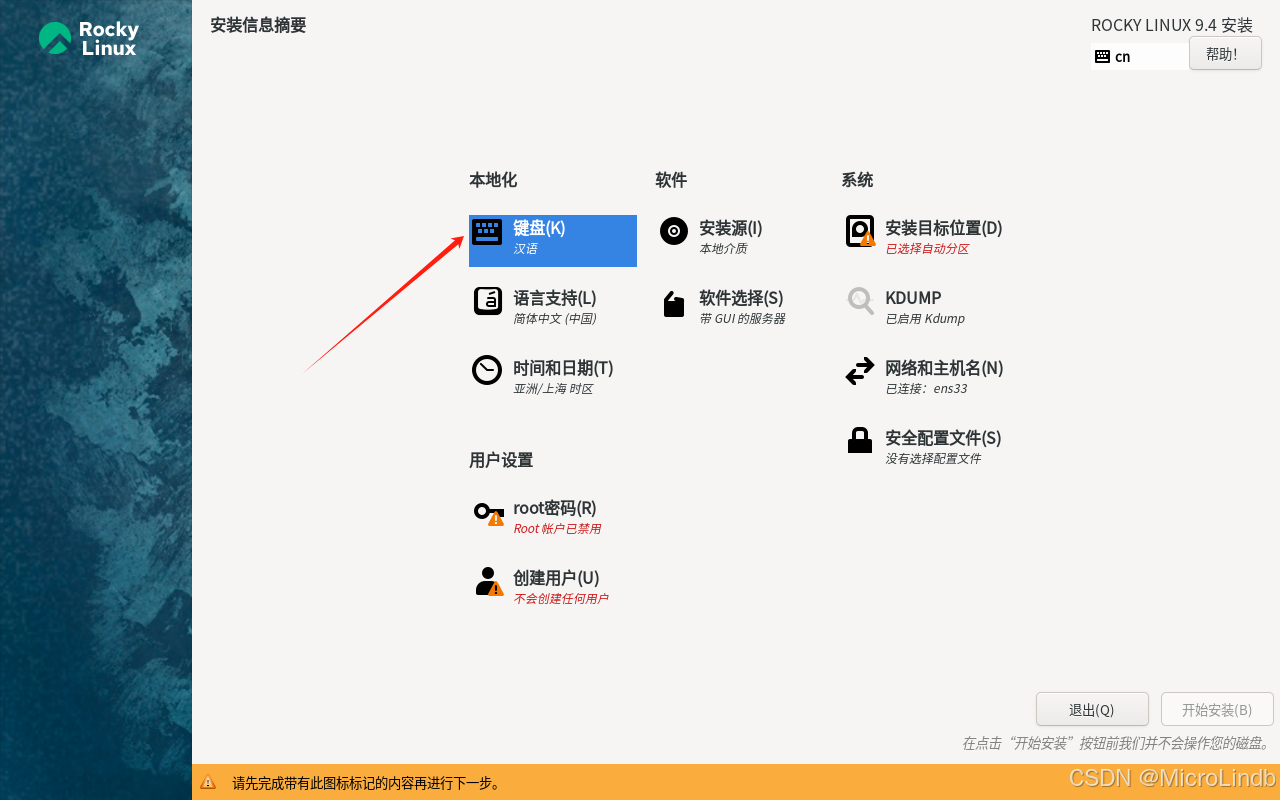Click the 带 GUI 的服务器 status text
The height and width of the screenshot is (800, 1280).
tap(742, 319)
